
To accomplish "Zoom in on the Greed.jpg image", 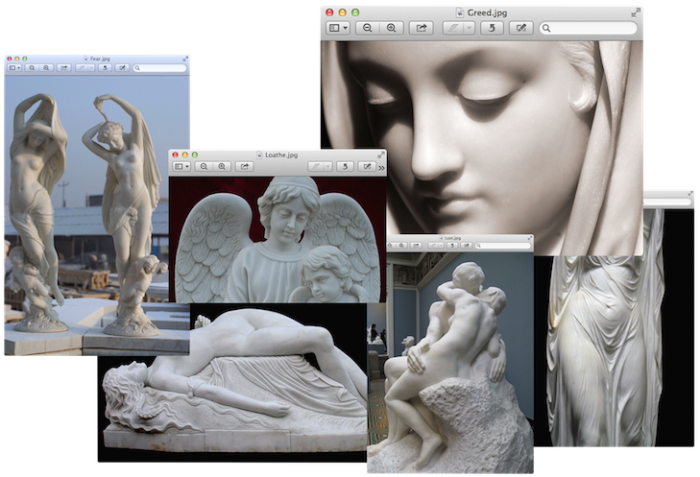I will [391, 28].
